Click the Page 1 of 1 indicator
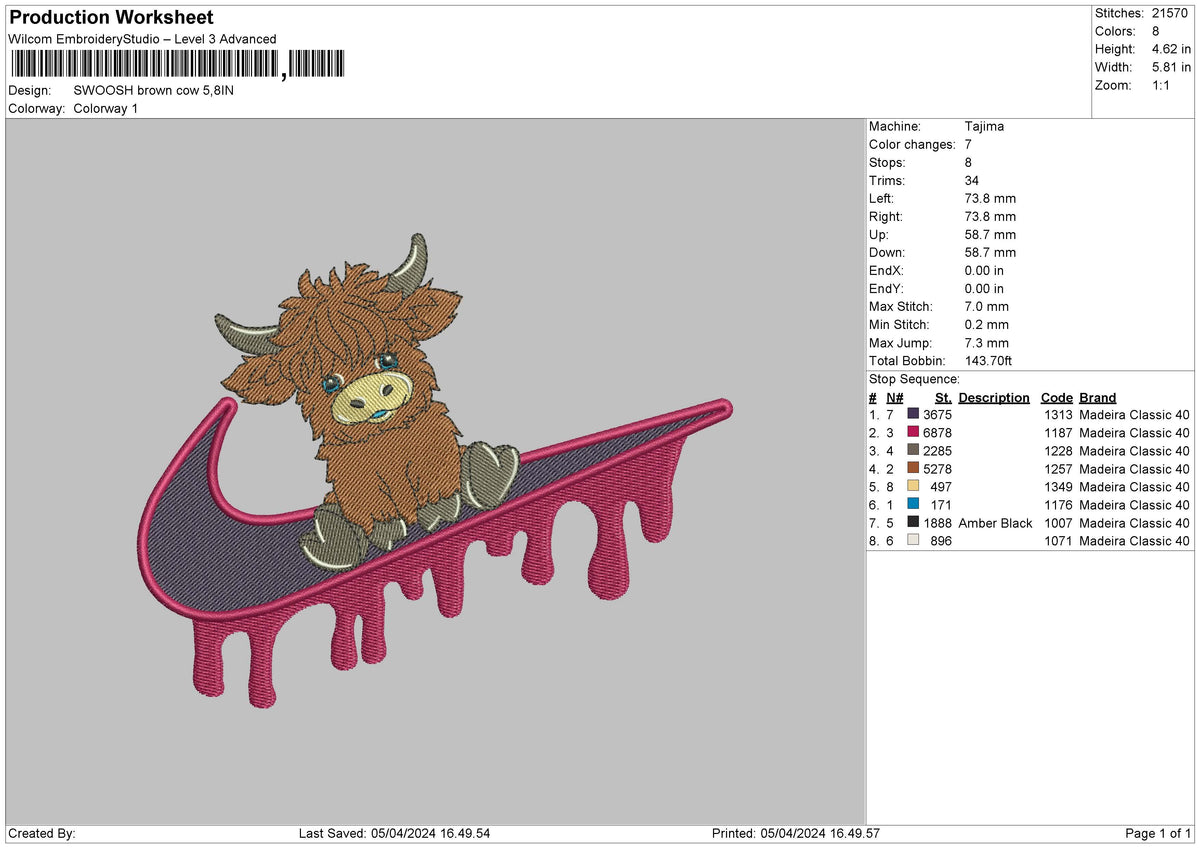The image size is (1200, 848). (x=1158, y=834)
